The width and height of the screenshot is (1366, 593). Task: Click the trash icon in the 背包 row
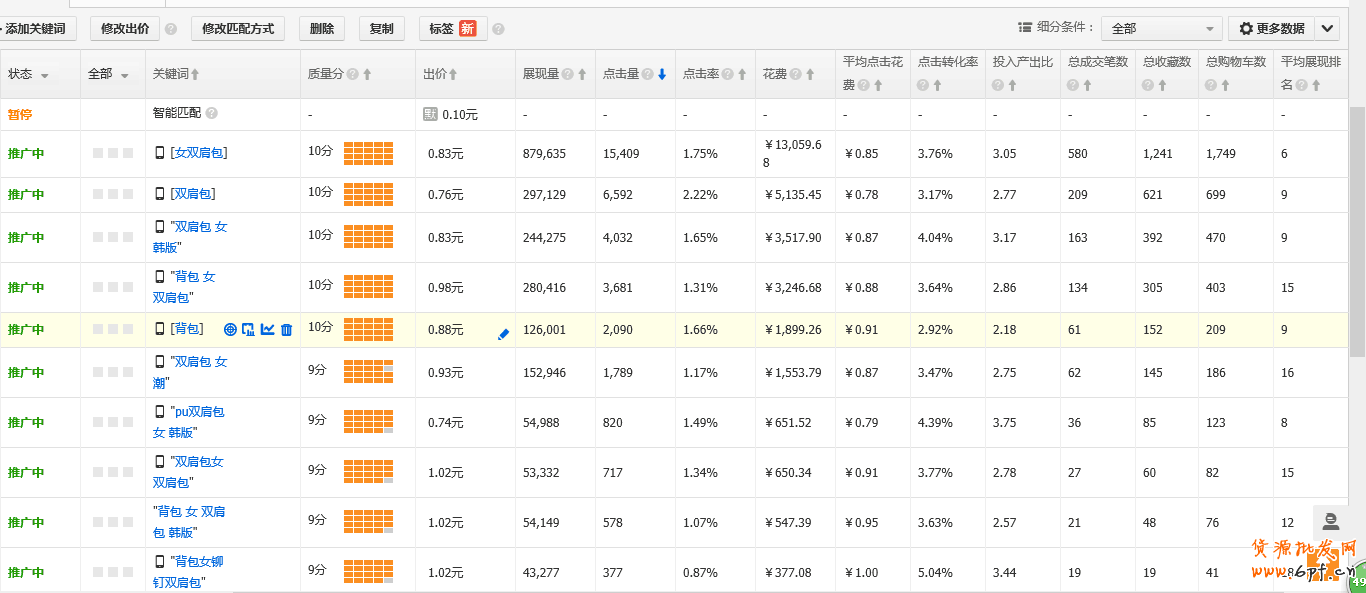[x=286, y=329]
